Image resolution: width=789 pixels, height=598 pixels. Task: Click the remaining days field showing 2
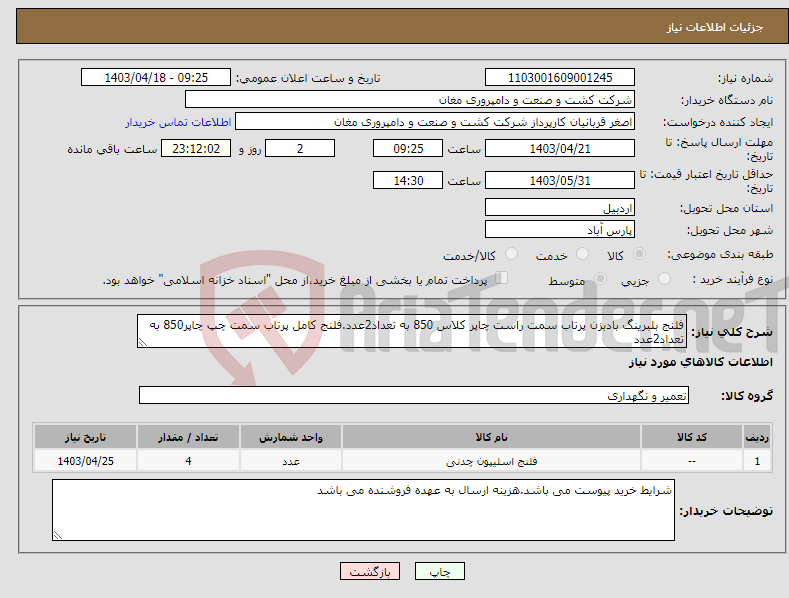(x=300, y=148)
